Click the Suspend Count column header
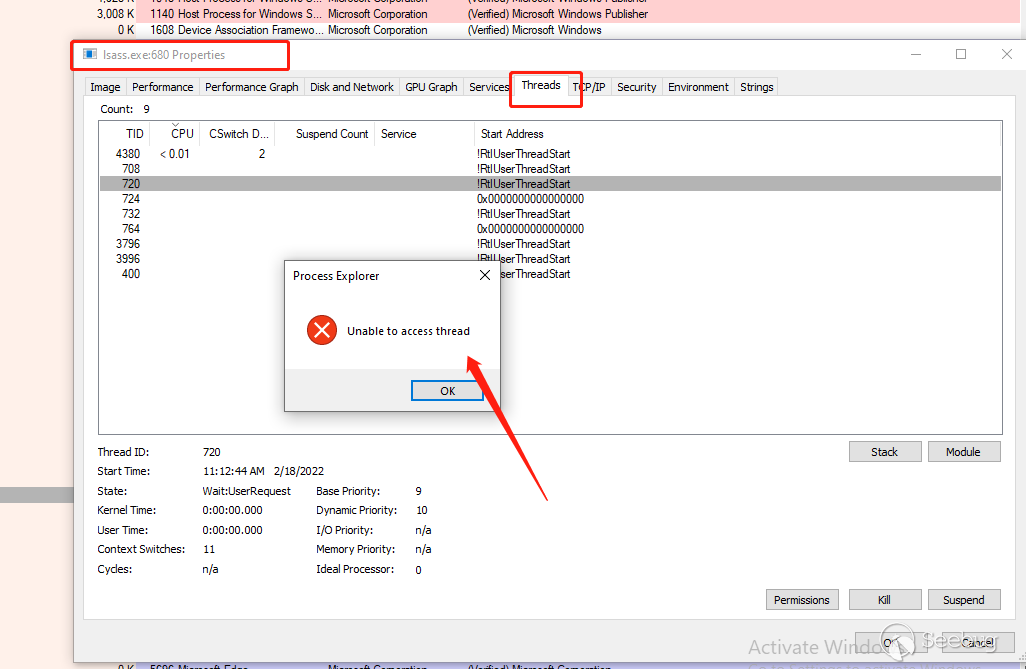This screenshot has width=1026, height=669. pyautogui.click(x=325, y=134)
